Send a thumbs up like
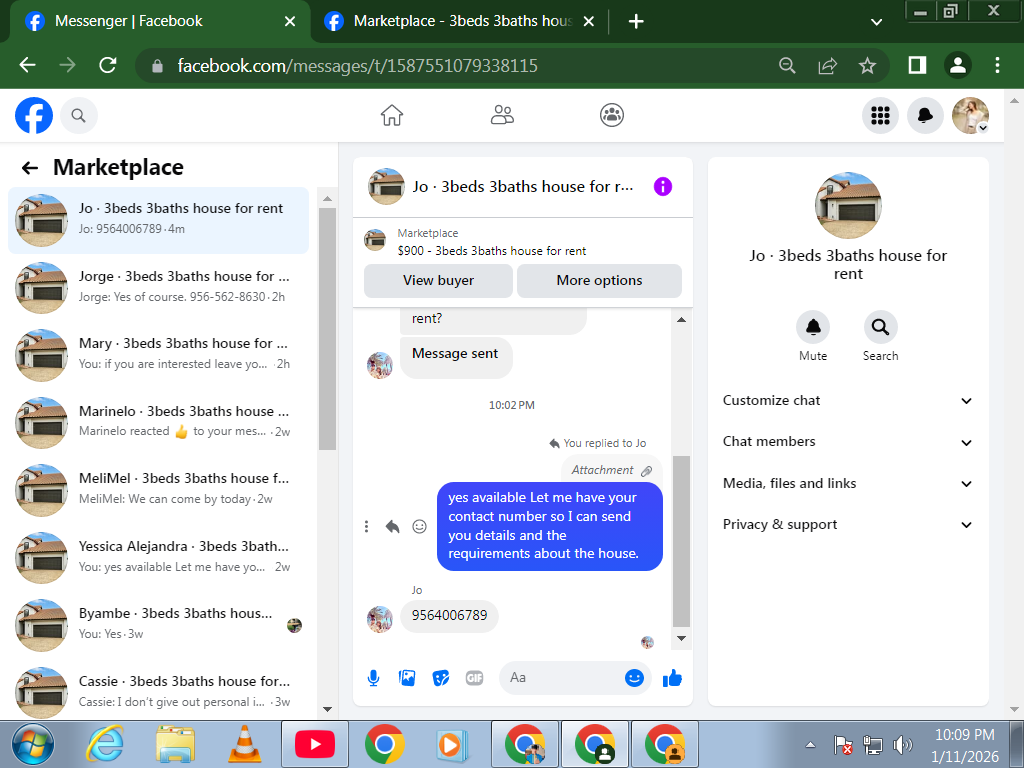Image resolution: width=1024 pixels, height=768 pixels. (672, 679)
